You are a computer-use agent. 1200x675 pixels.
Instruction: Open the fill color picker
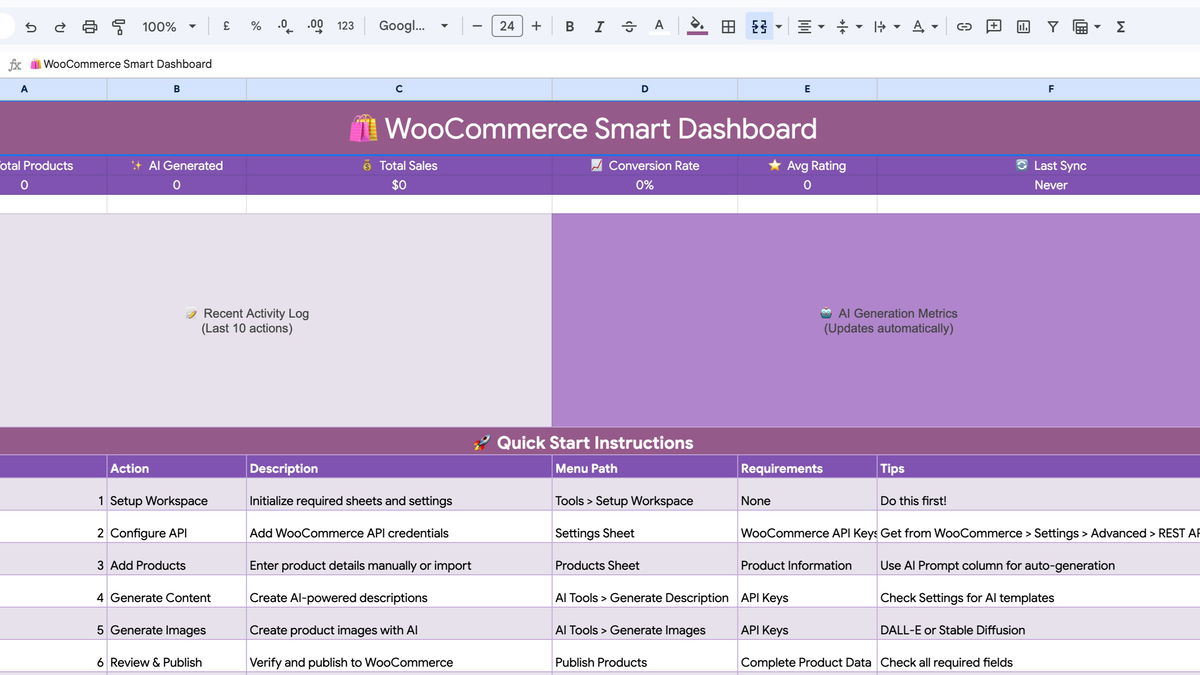697,26
